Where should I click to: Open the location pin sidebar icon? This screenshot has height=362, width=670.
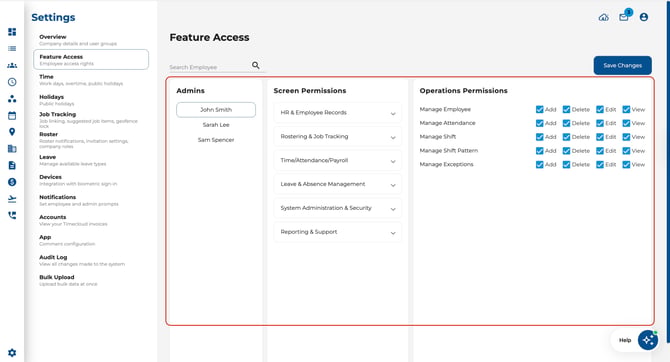coord(12,132)
